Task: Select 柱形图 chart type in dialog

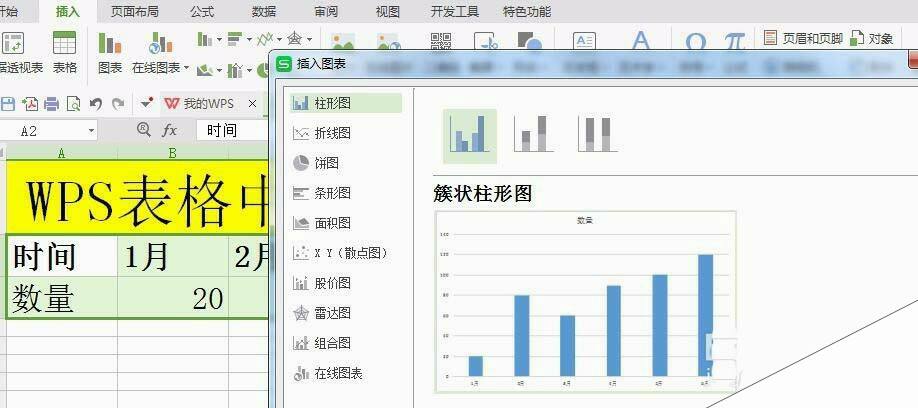Action: click(x=345, y=103)
